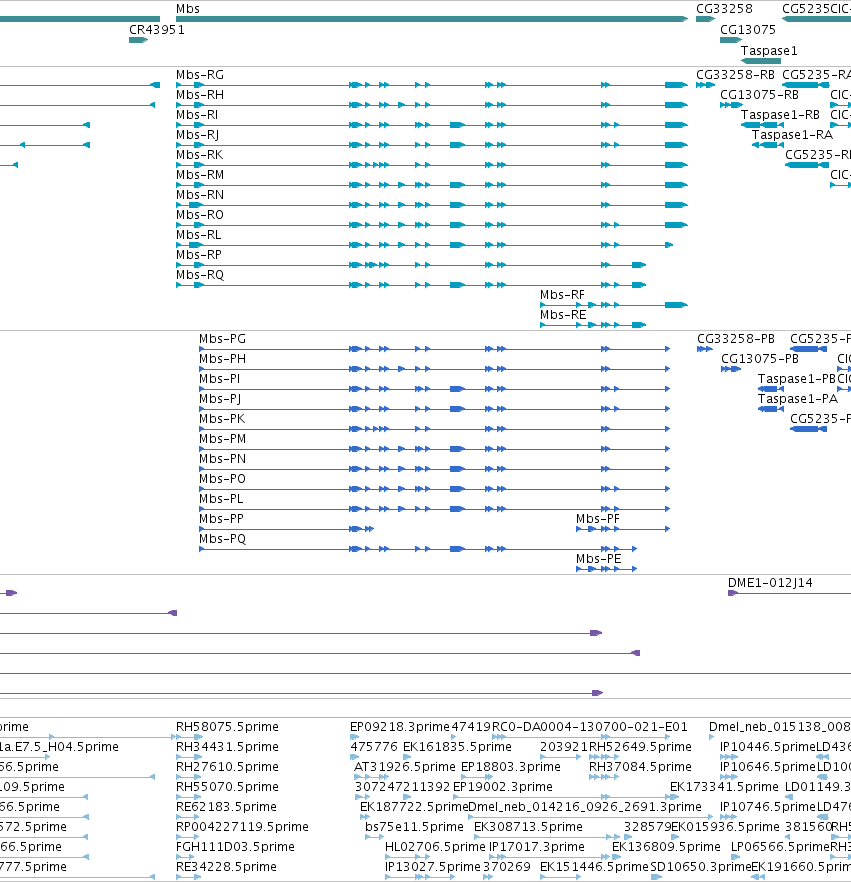Viewport: 851px width, 882px height.
Task: Click the EK161835.5prime label
Action: [457, 747]
